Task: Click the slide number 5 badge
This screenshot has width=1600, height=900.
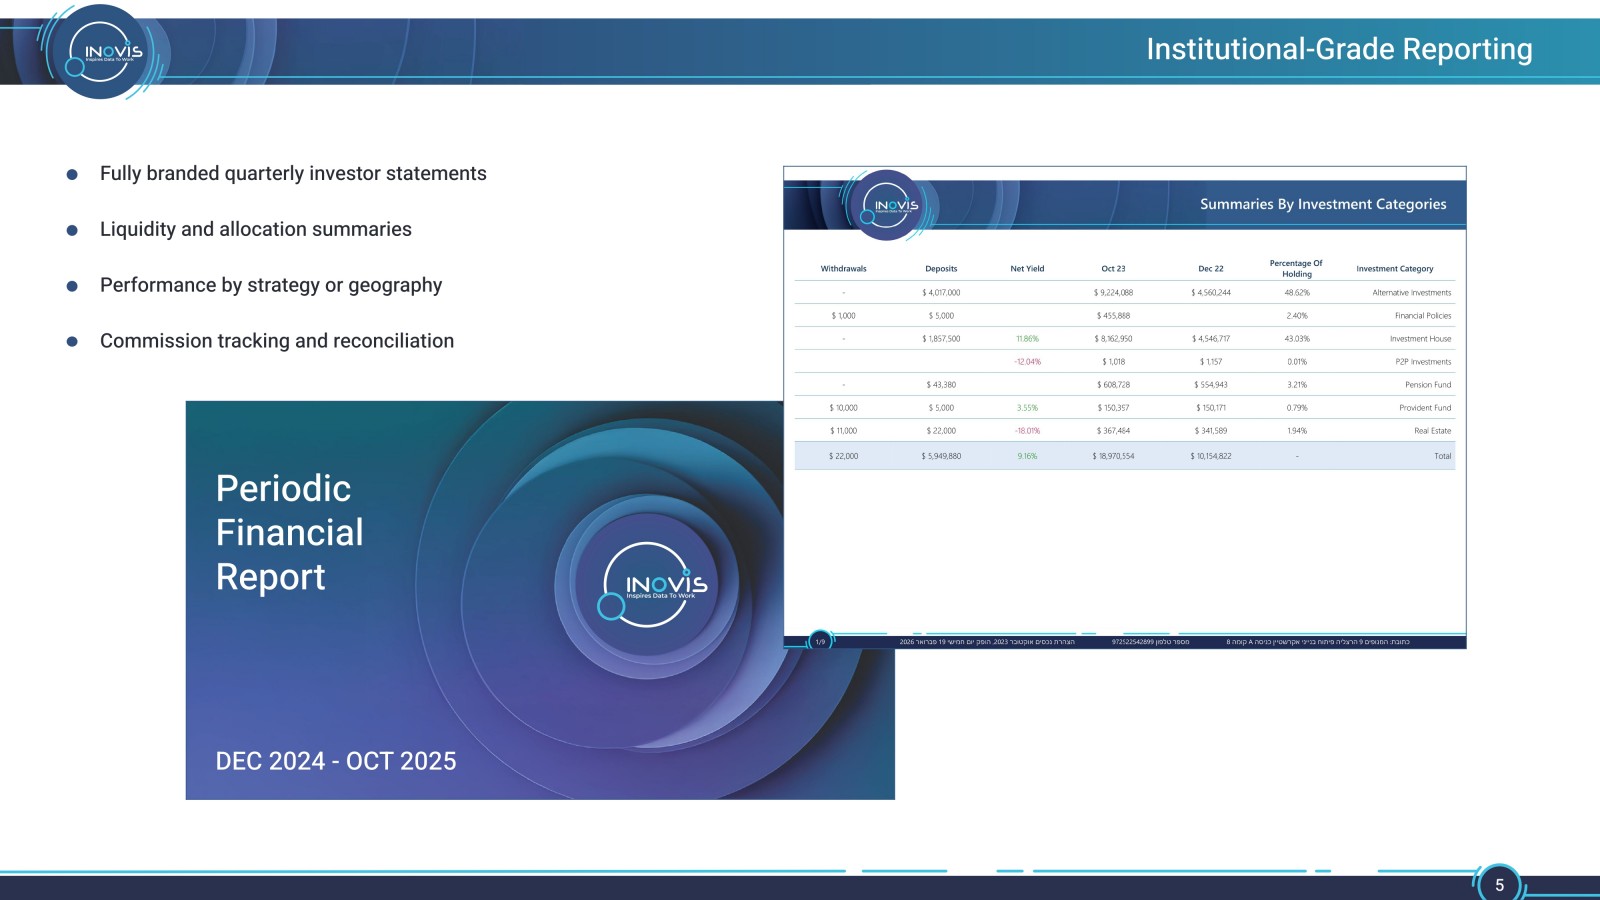Action: click(x=1499, y=884)
